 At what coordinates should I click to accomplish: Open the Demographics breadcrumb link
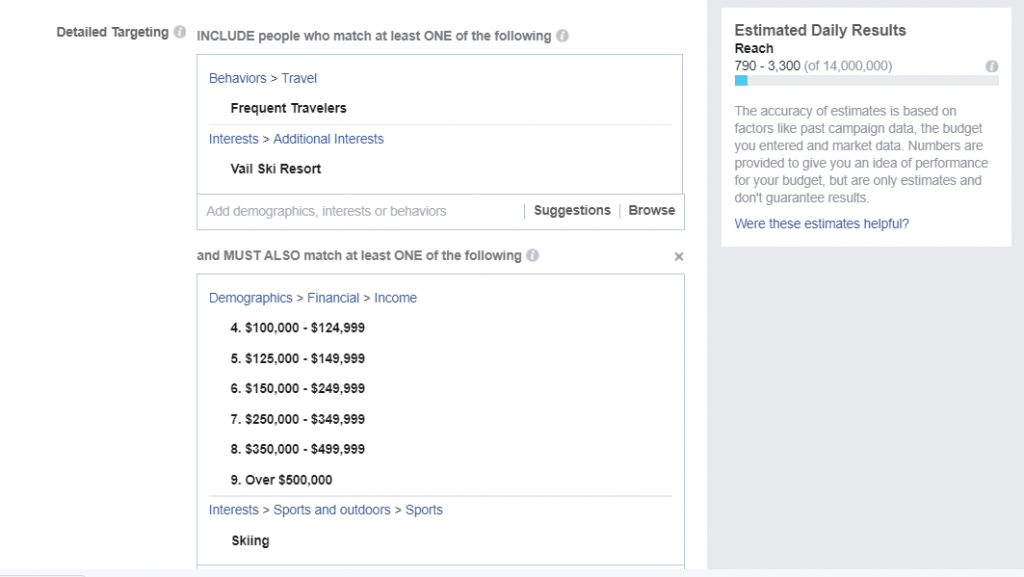tap(251, 298)
